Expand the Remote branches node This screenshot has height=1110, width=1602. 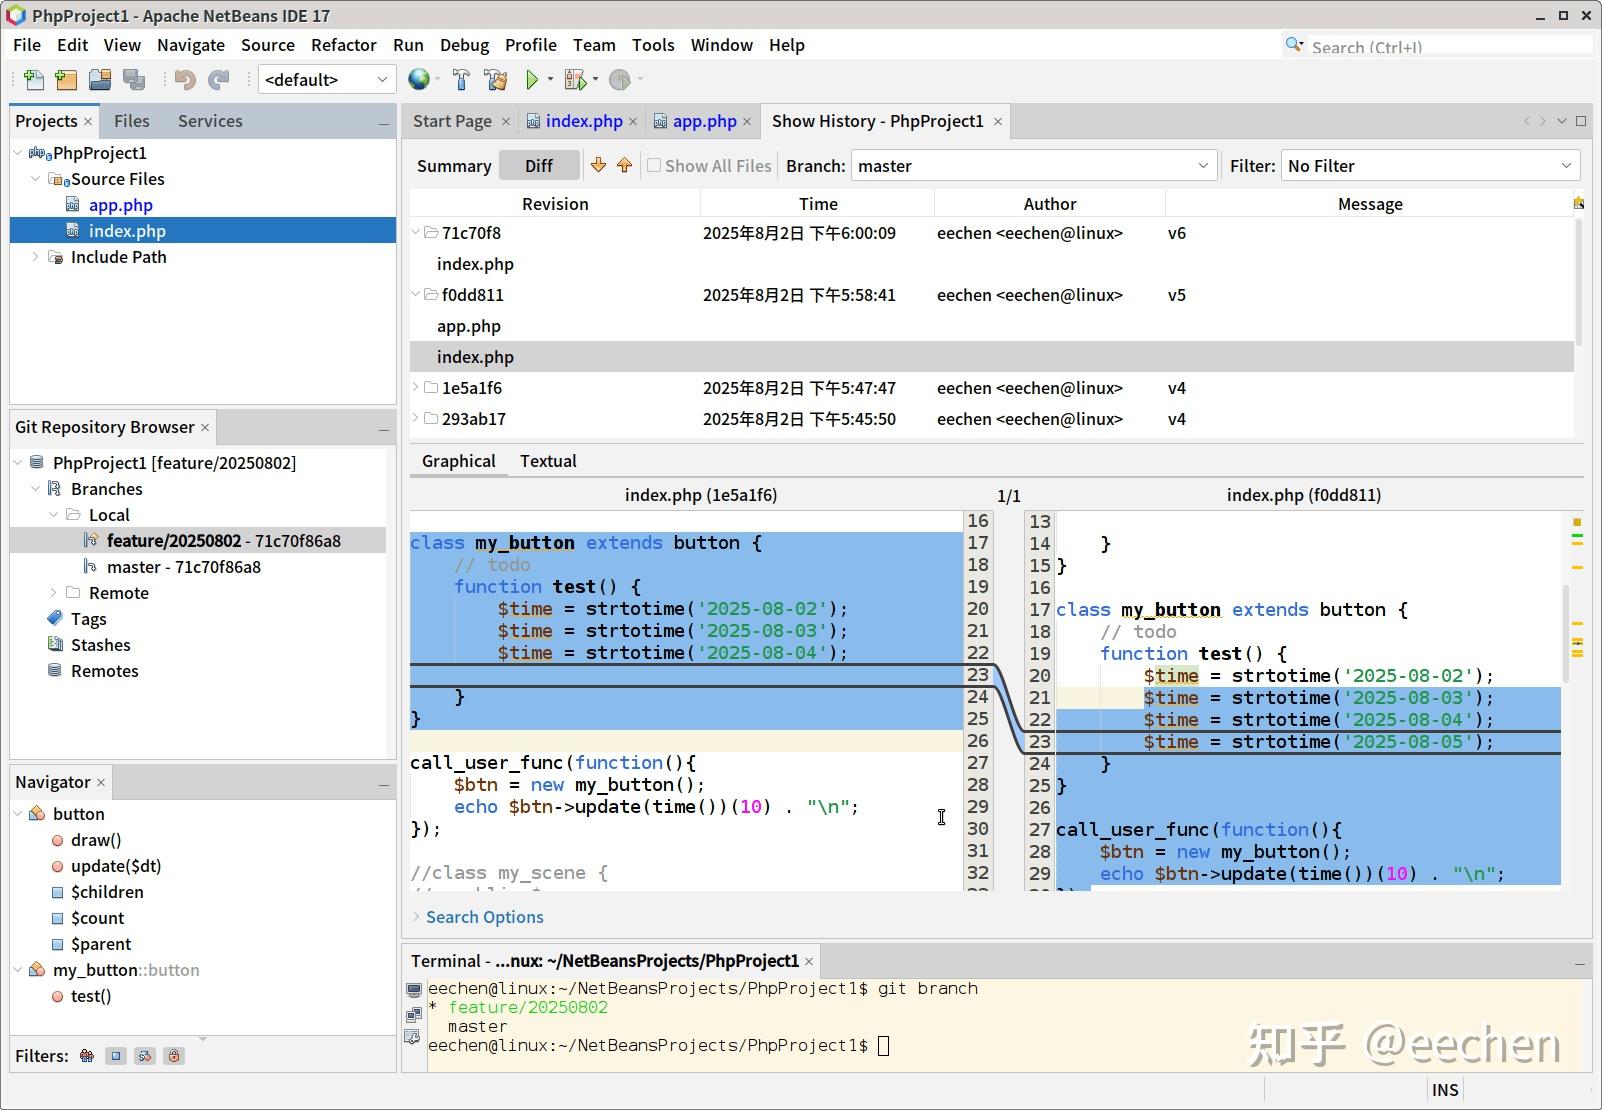54,593
